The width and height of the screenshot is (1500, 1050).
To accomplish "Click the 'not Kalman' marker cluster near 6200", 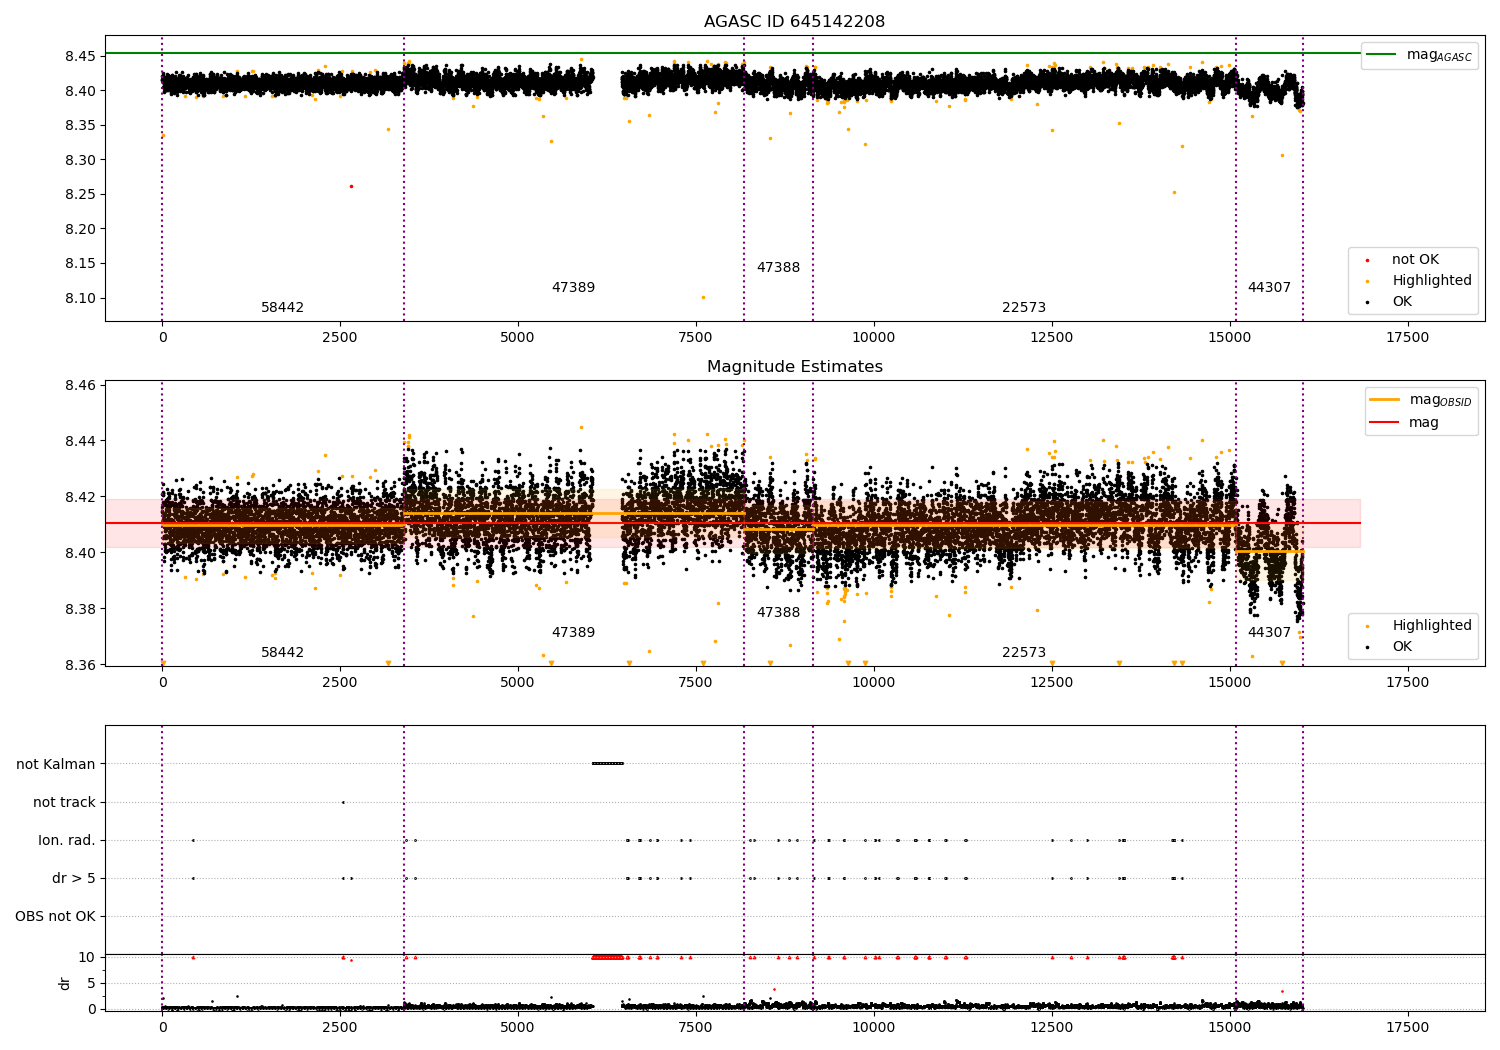I will [x=608, y=764].
